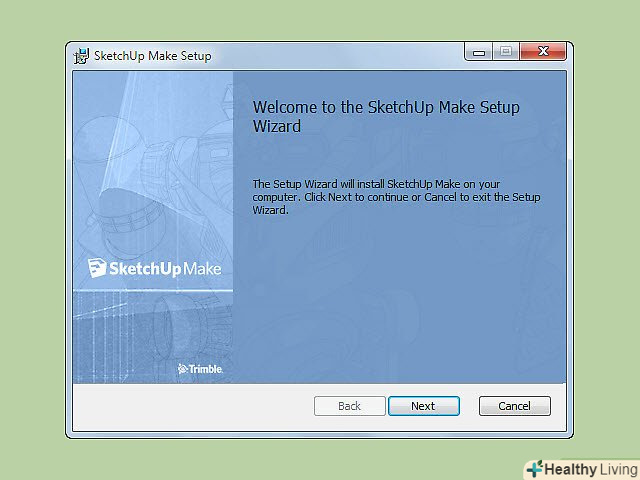Click the disabled Back button
Image resolution: width=640 pixels, height=480 pixels.
[x=349, y=406]
